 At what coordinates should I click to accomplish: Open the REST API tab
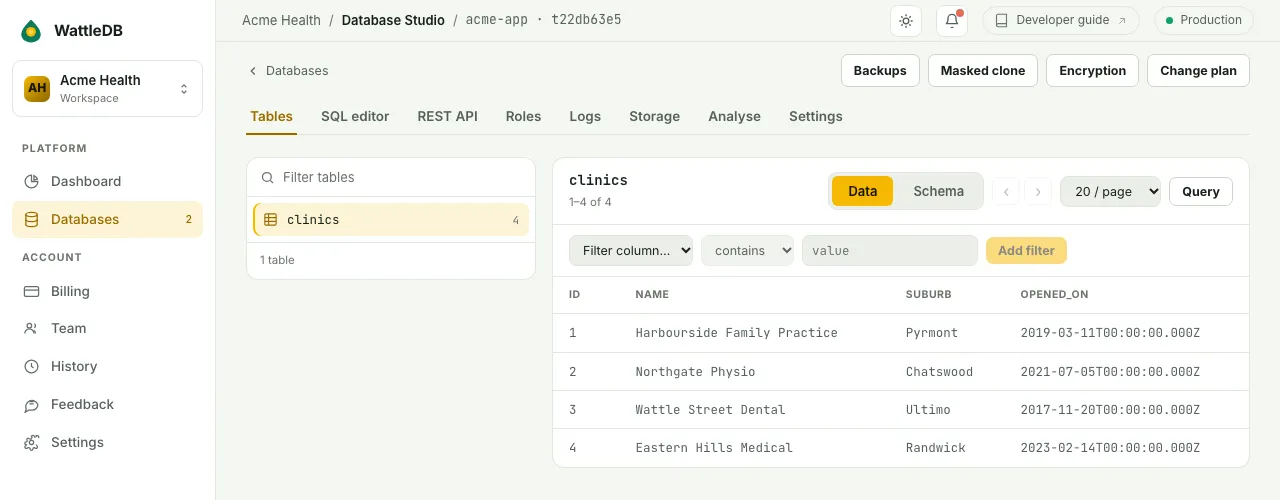447,116
